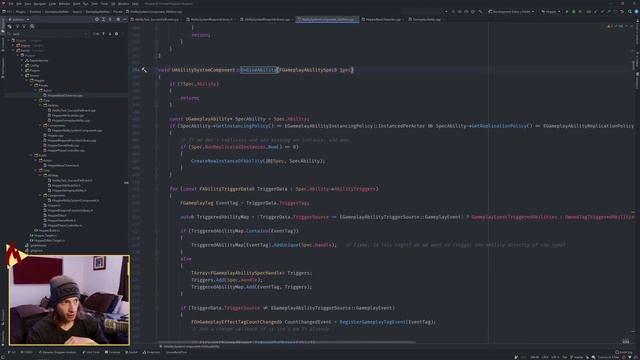Open the Dynamic Program Analysis tool window

tap(58, 352)
